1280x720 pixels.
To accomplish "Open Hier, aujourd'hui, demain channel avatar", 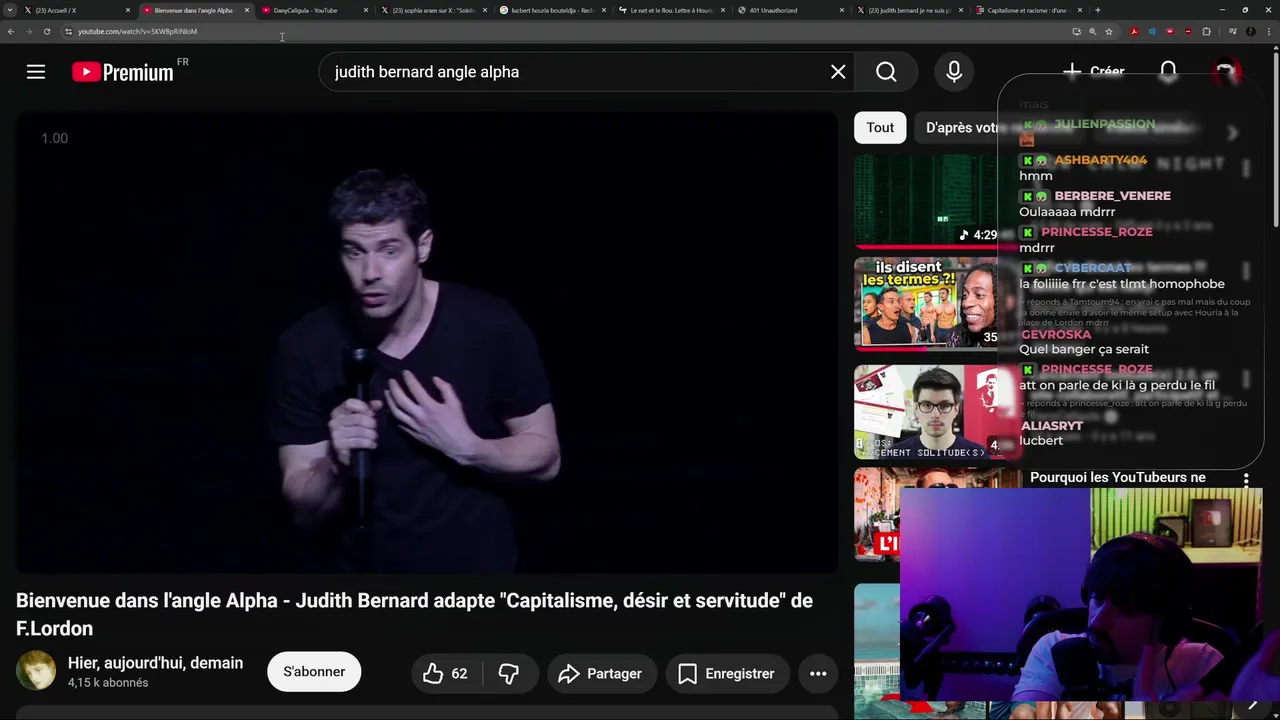I will point(36,671).
